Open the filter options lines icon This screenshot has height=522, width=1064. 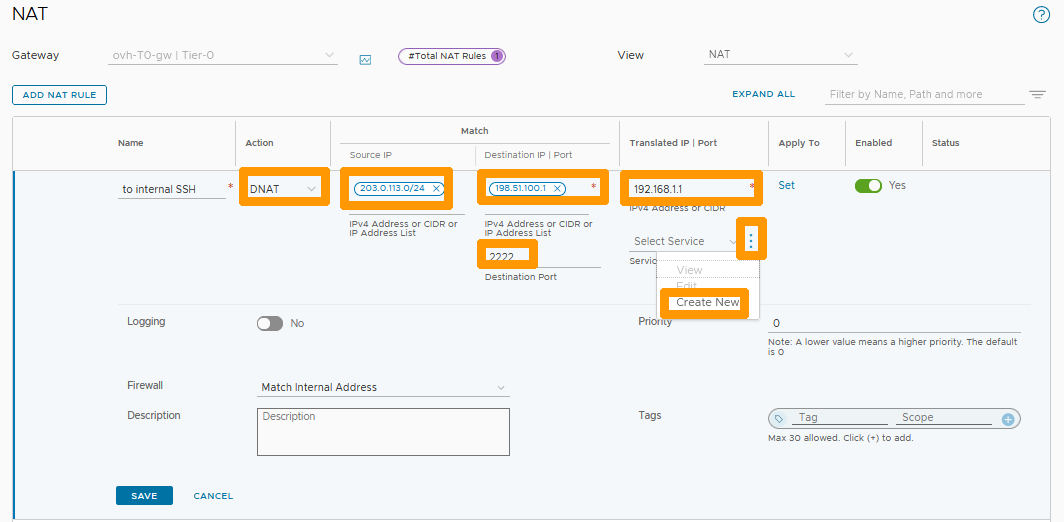(1038, 95)
